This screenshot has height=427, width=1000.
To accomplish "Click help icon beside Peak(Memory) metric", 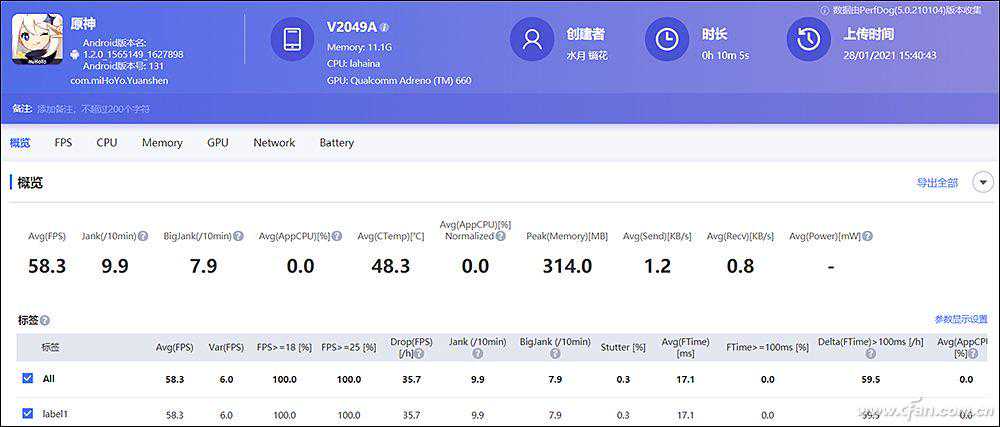I will (x=614, y=236).
